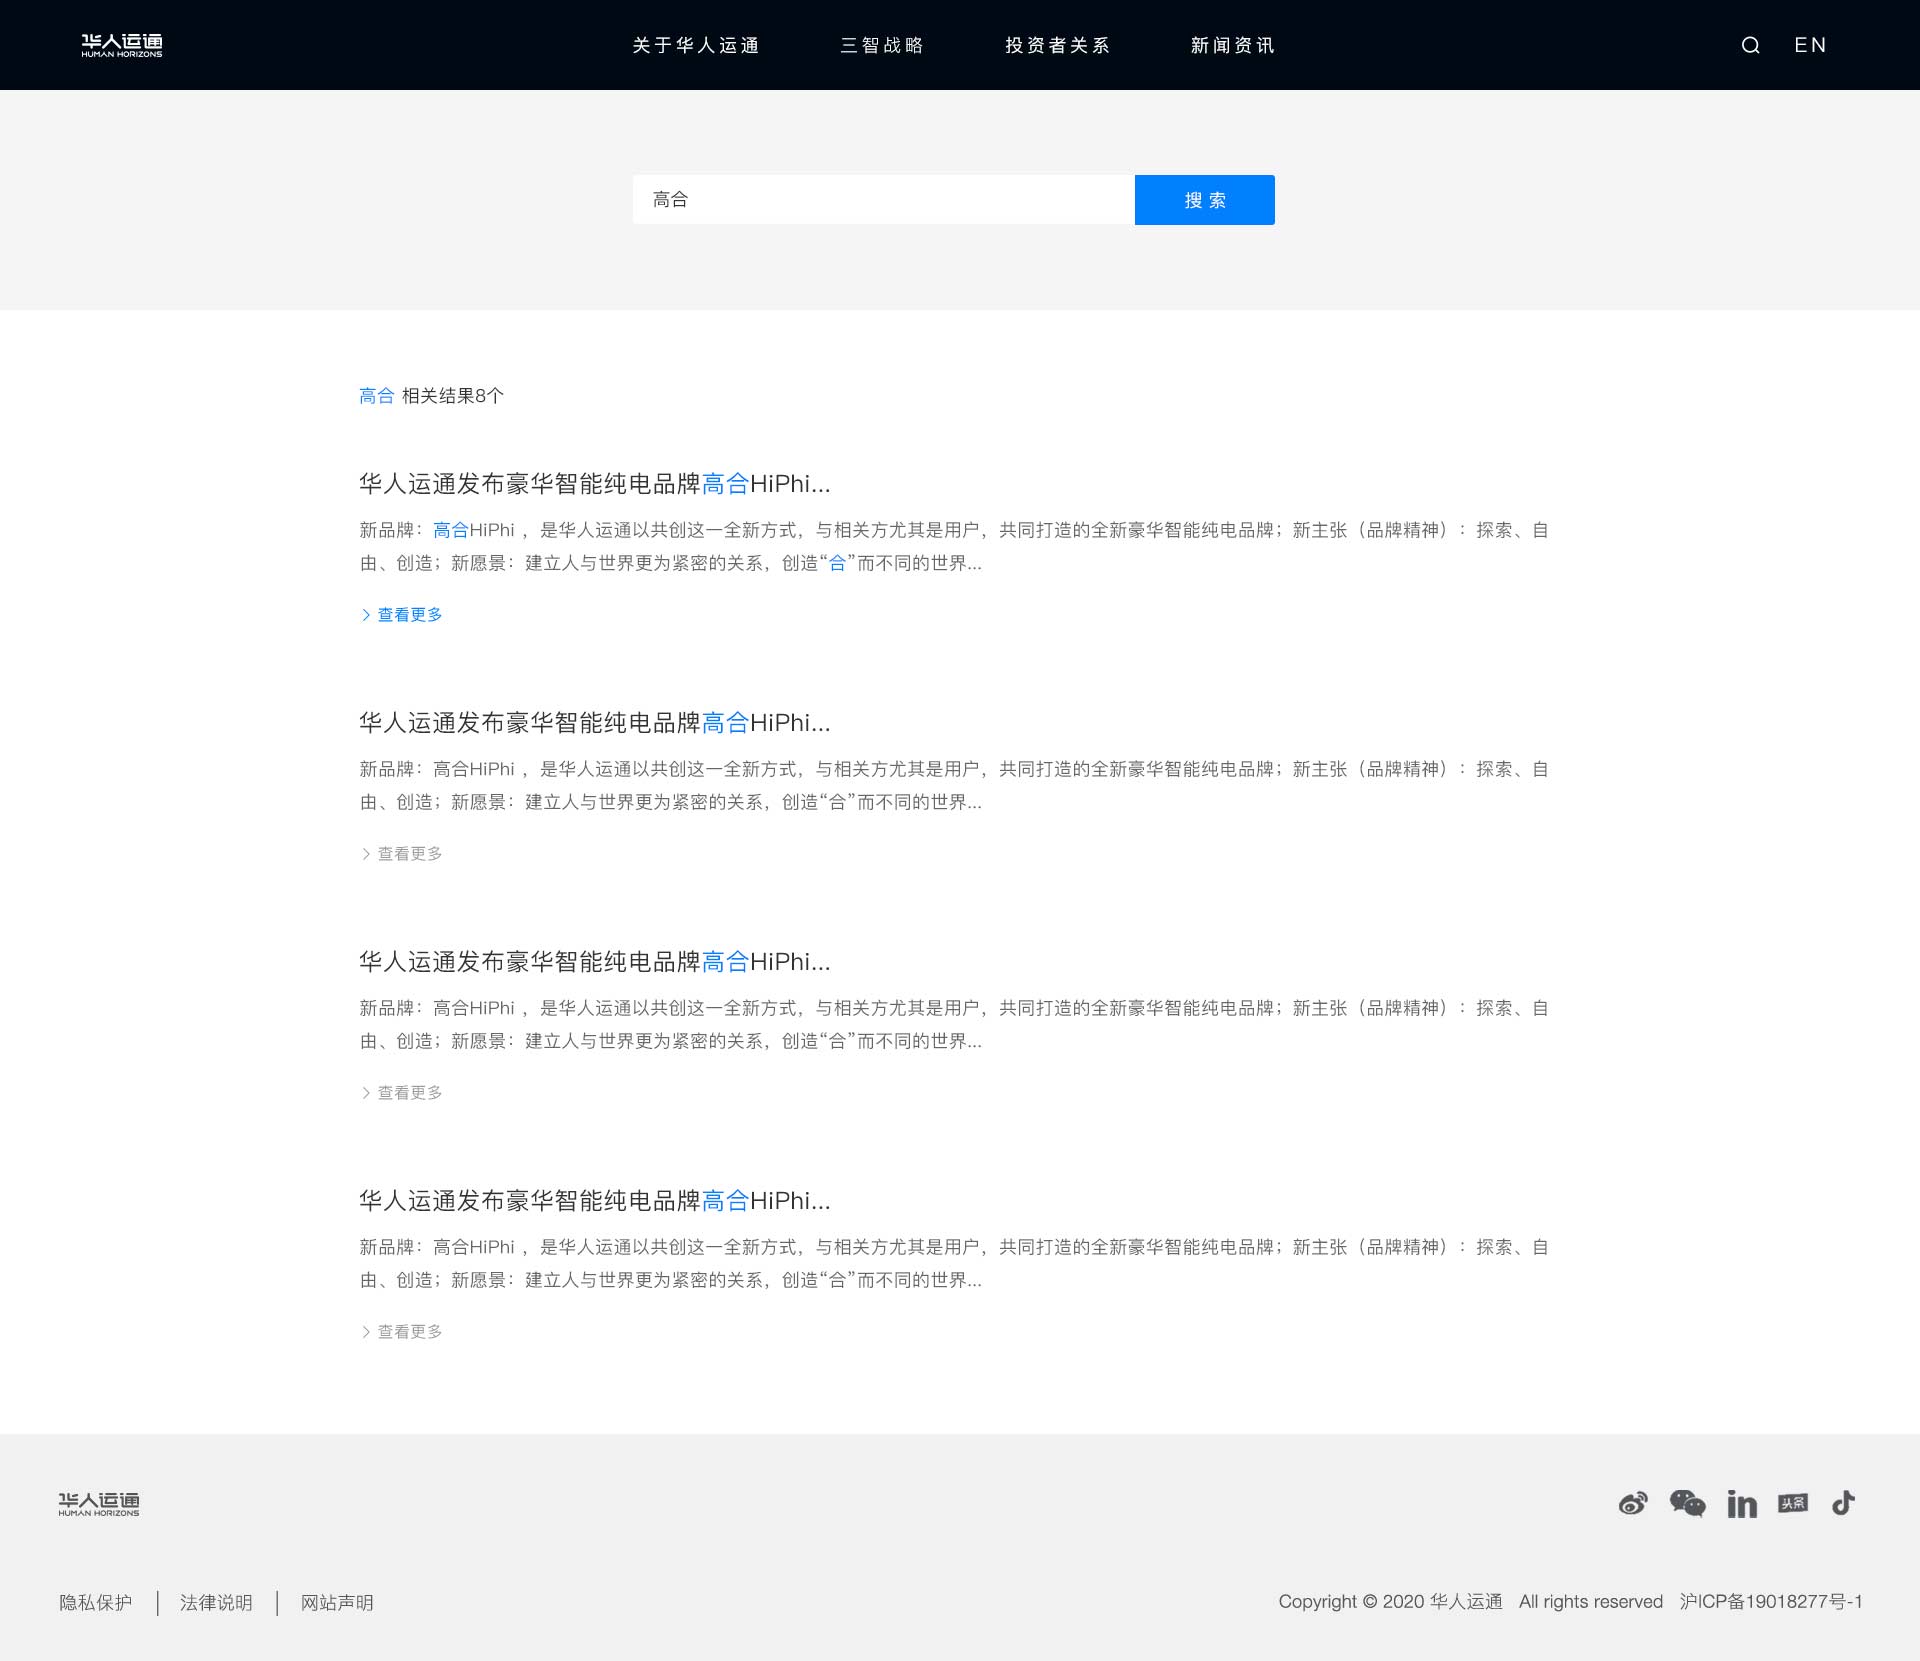Click the search magnifier icon in header

(1750, 45)
